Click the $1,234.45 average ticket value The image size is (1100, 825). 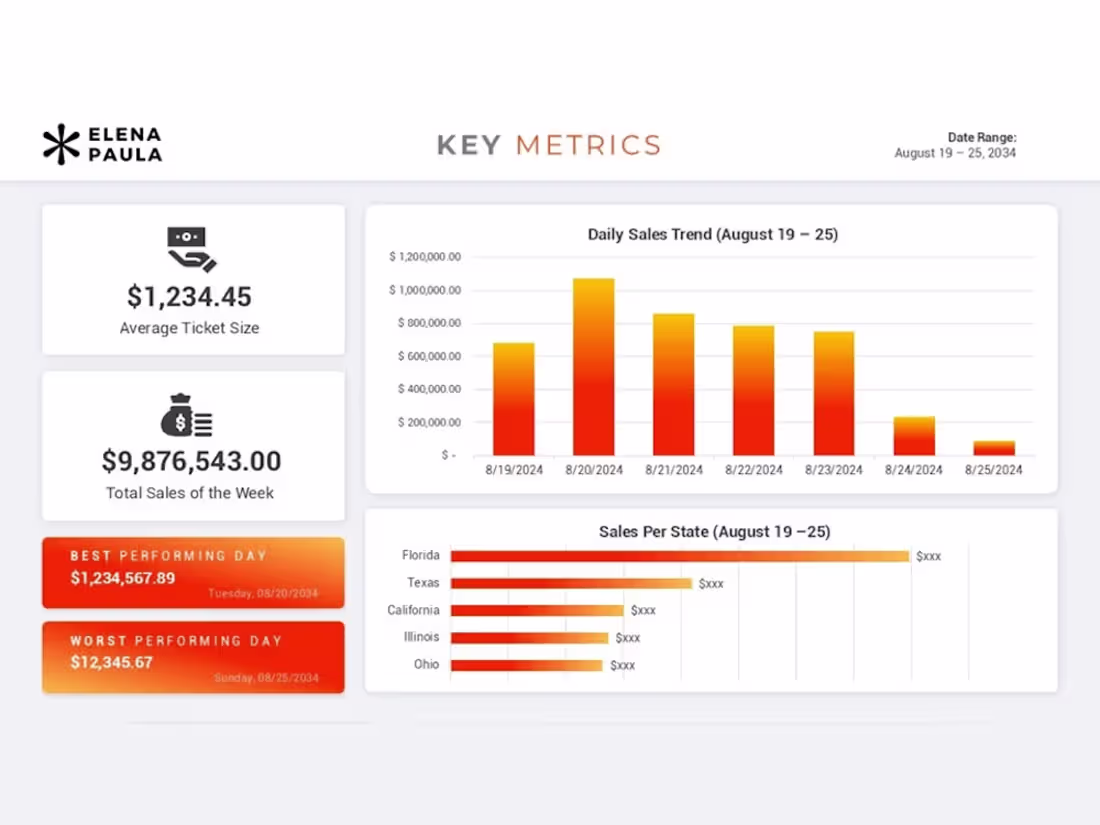(189, 297)
